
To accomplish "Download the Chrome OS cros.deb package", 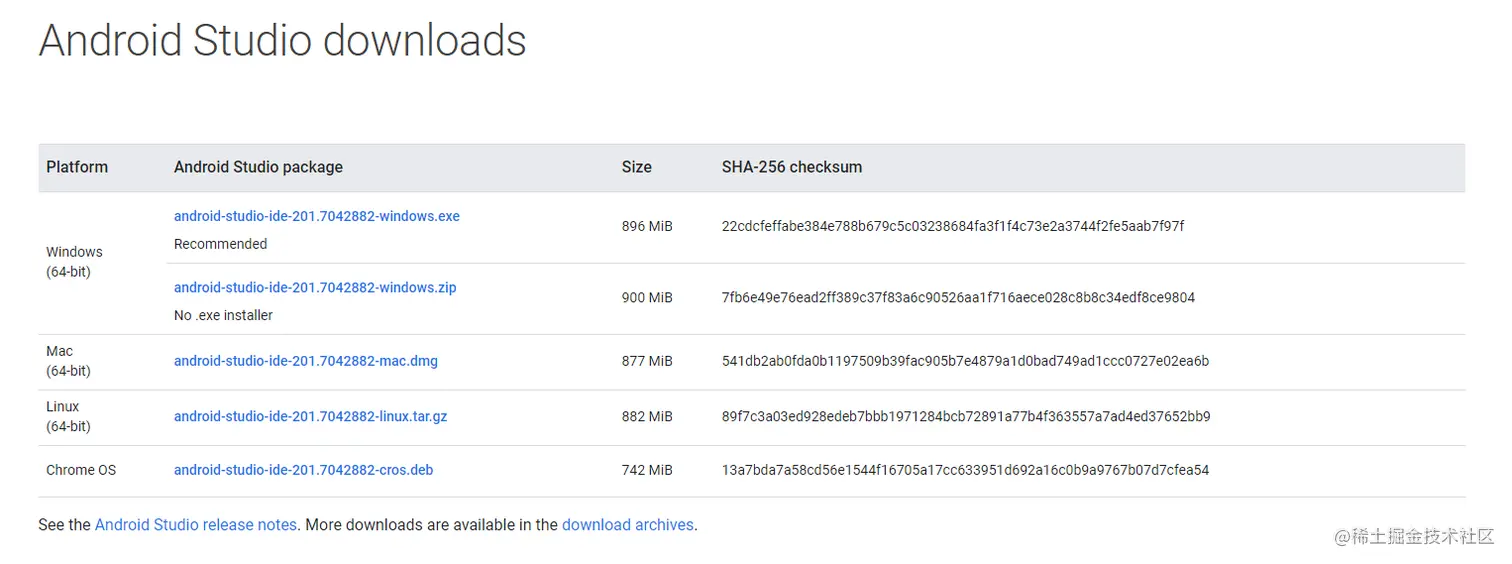I will tap(303, 470).
